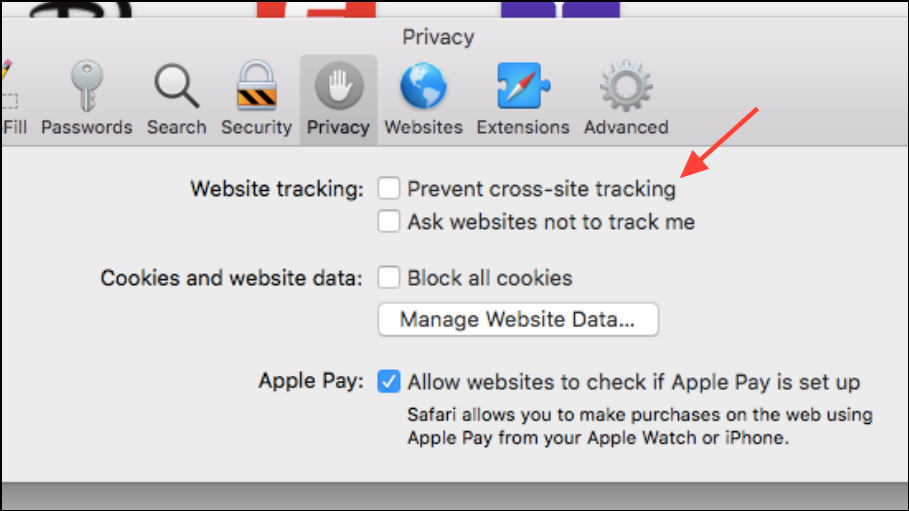This screenshot has width=909, height=511.
Task: Select the Security tab label
Action: pos(257,127)
